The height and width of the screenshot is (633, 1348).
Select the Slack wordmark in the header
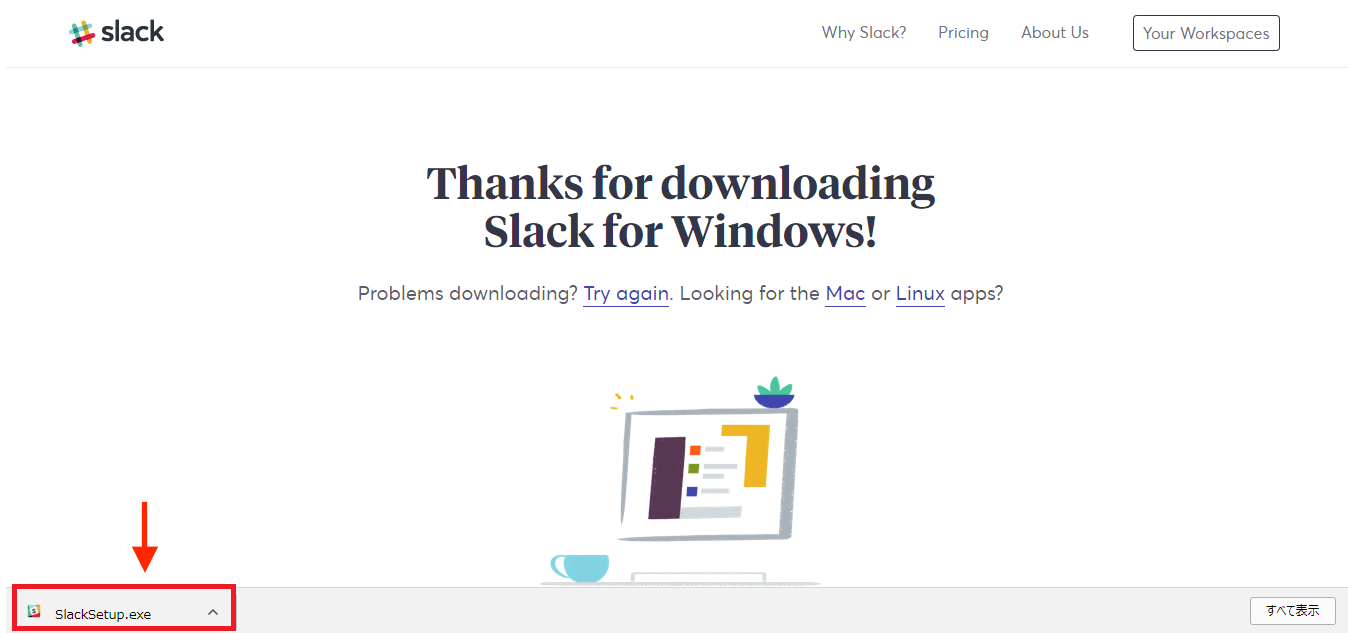[133, 31]
